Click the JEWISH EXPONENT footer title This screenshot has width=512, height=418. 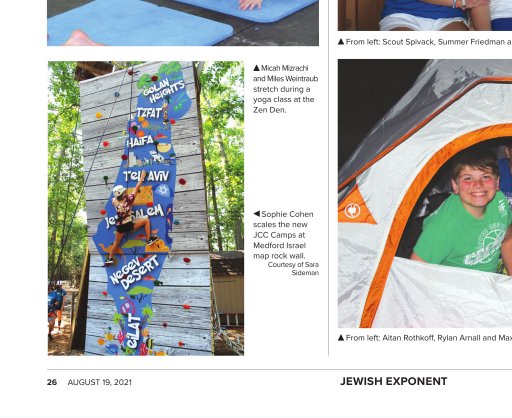click(x=394, y=381)
